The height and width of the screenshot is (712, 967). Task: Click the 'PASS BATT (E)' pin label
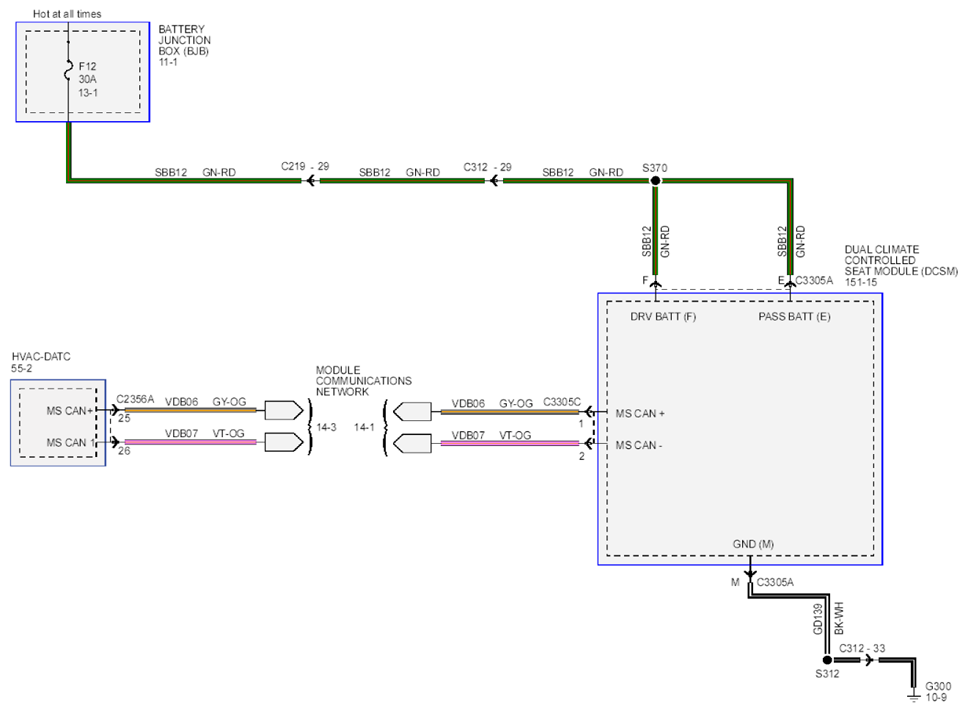[x=794, y=317]
